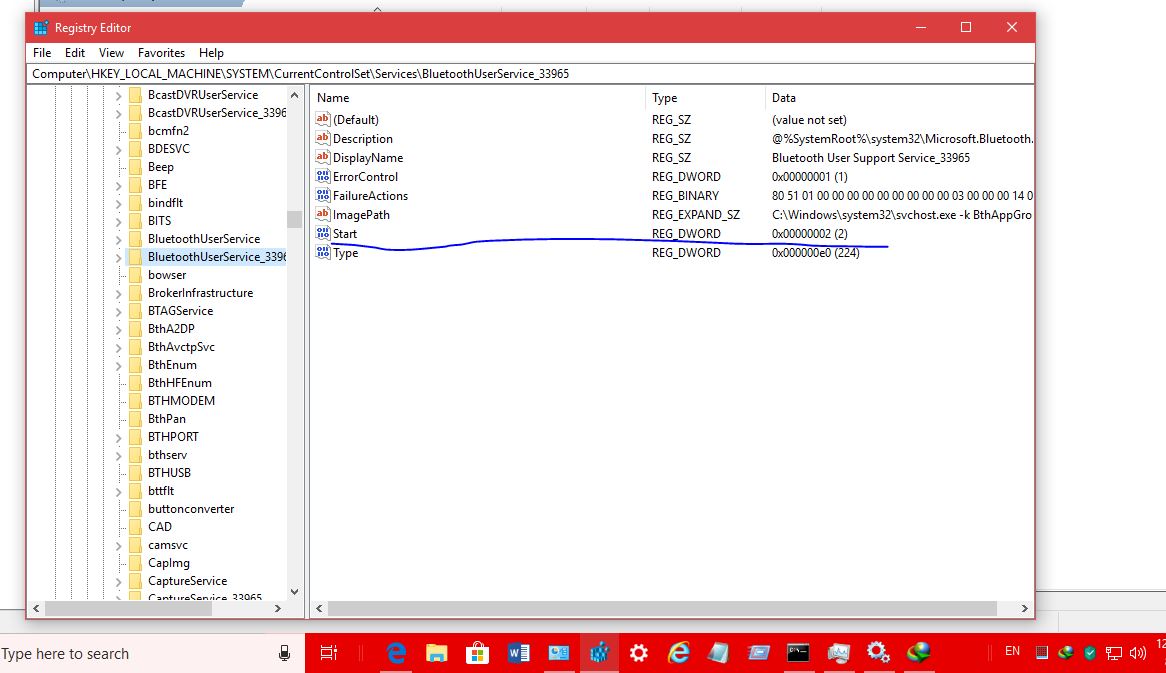Expand the BTHPORT key
This screenshot has height=673, width=1166.
(x=118, y=437)
